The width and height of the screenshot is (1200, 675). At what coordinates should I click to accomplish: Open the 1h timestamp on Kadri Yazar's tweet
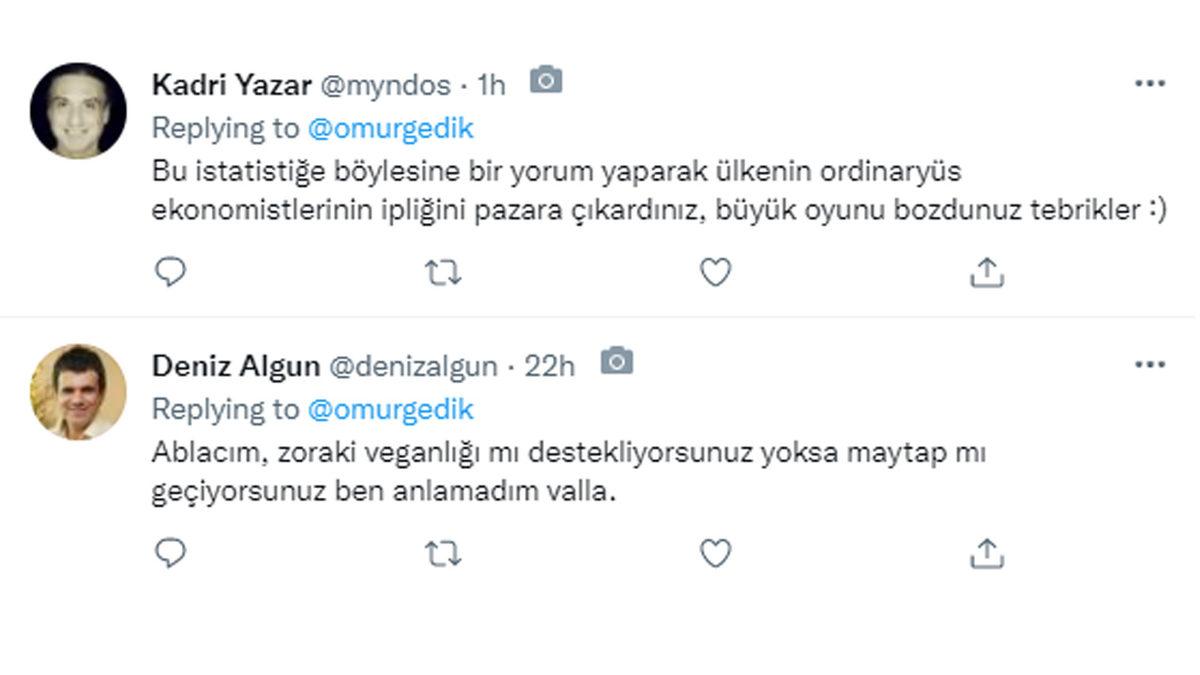pyautogui.click(x=489, y=85)
